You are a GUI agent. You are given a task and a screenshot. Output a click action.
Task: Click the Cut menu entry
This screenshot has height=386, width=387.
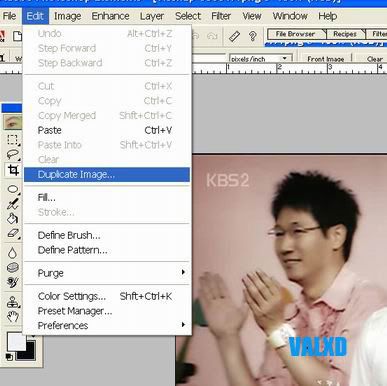107,86
